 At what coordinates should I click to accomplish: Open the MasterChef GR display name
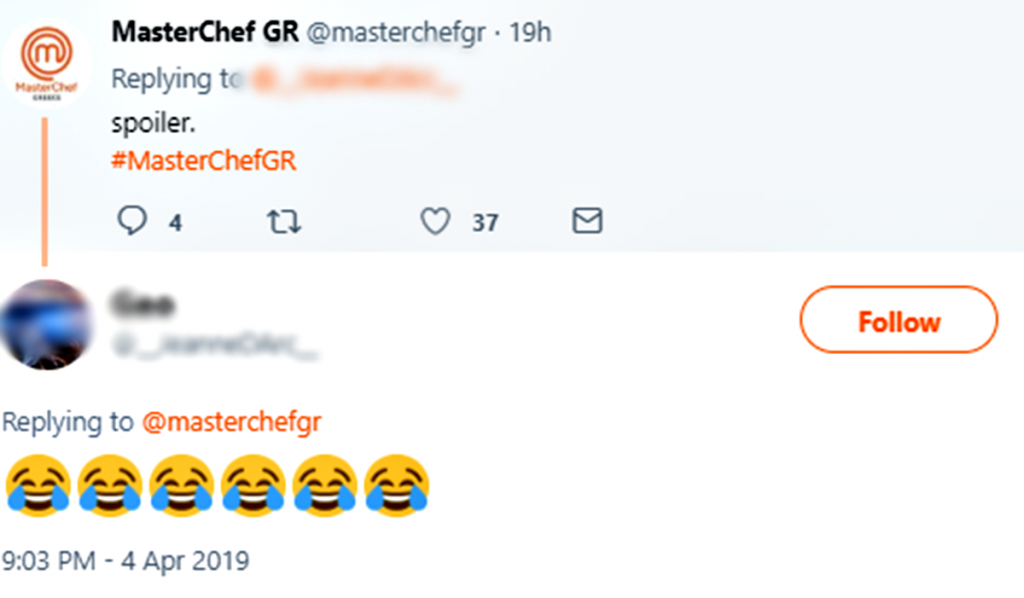[205, 32]
